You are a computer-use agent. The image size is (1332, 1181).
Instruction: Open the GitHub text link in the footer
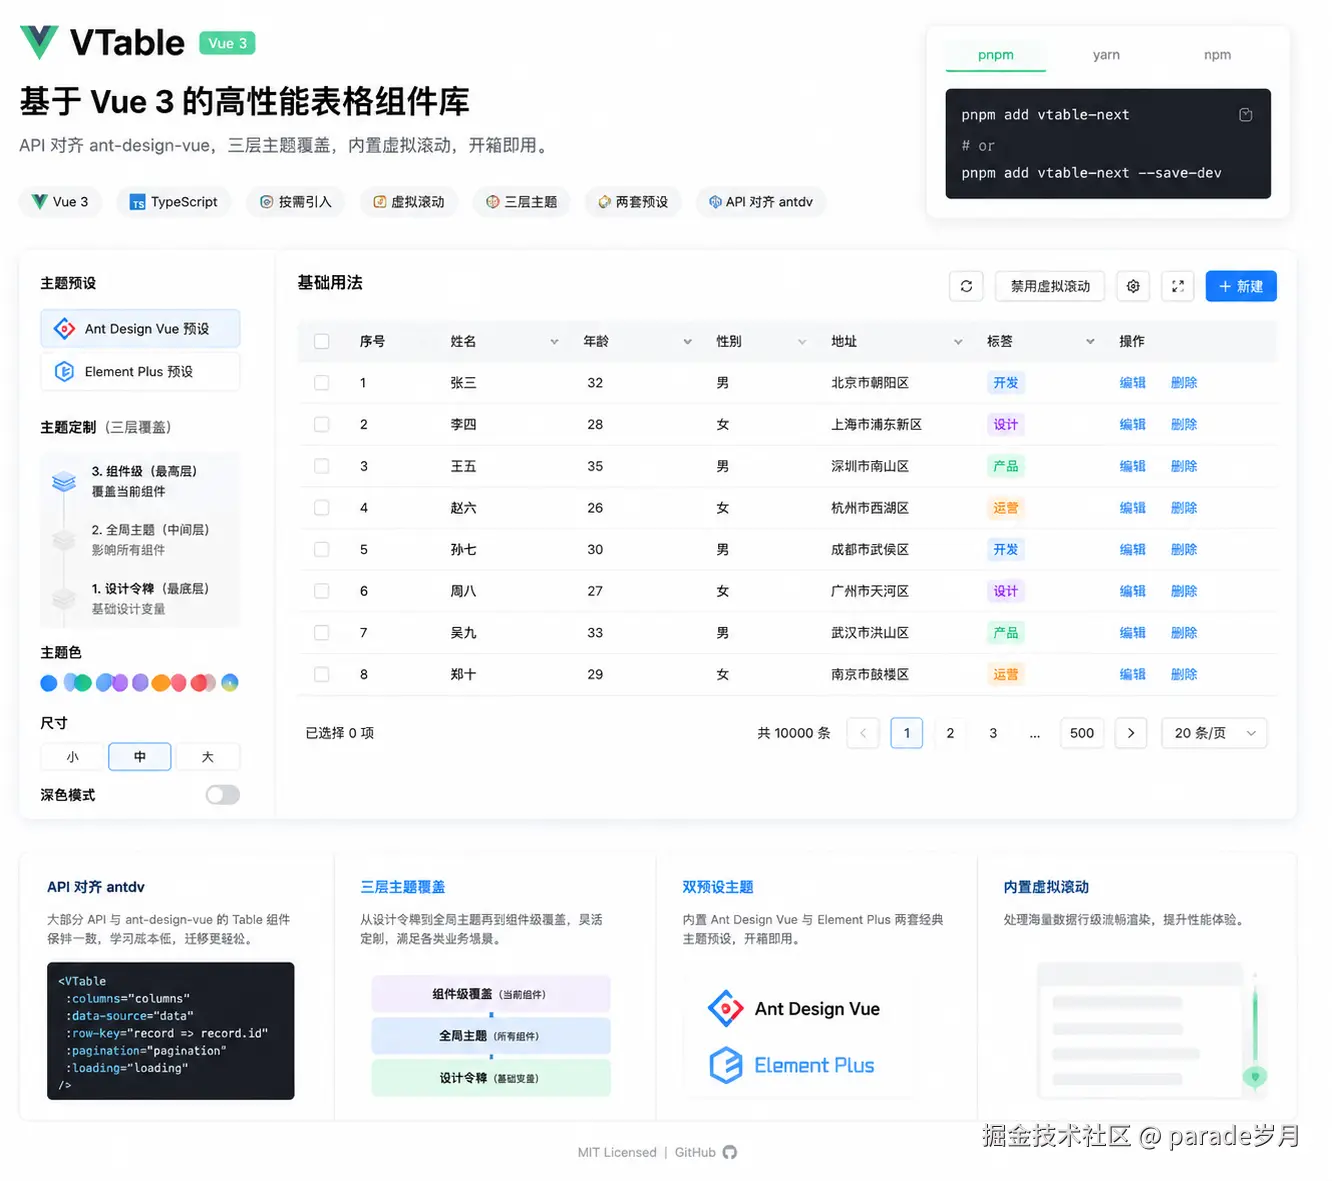click(695, 1152)
